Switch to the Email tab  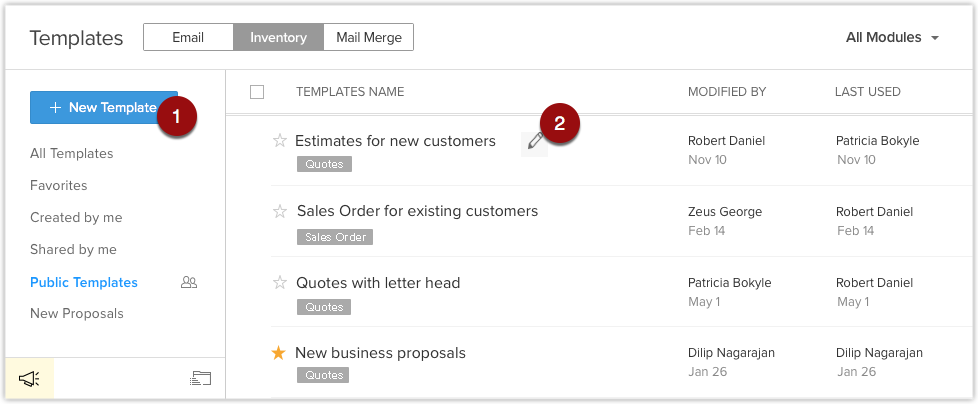(x=188, y=37)
